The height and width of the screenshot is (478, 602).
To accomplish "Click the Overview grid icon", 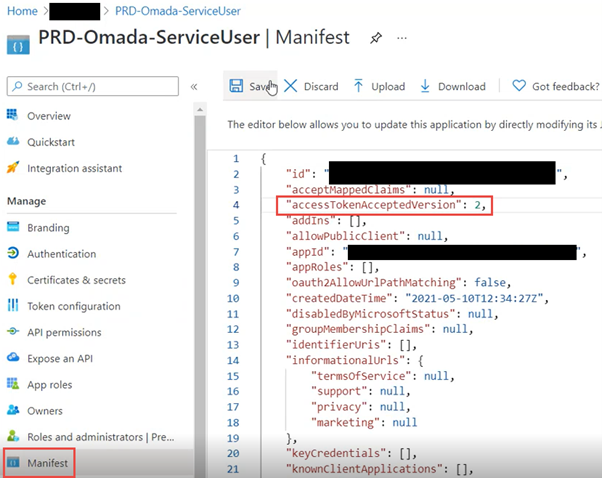I will [13, 115].
